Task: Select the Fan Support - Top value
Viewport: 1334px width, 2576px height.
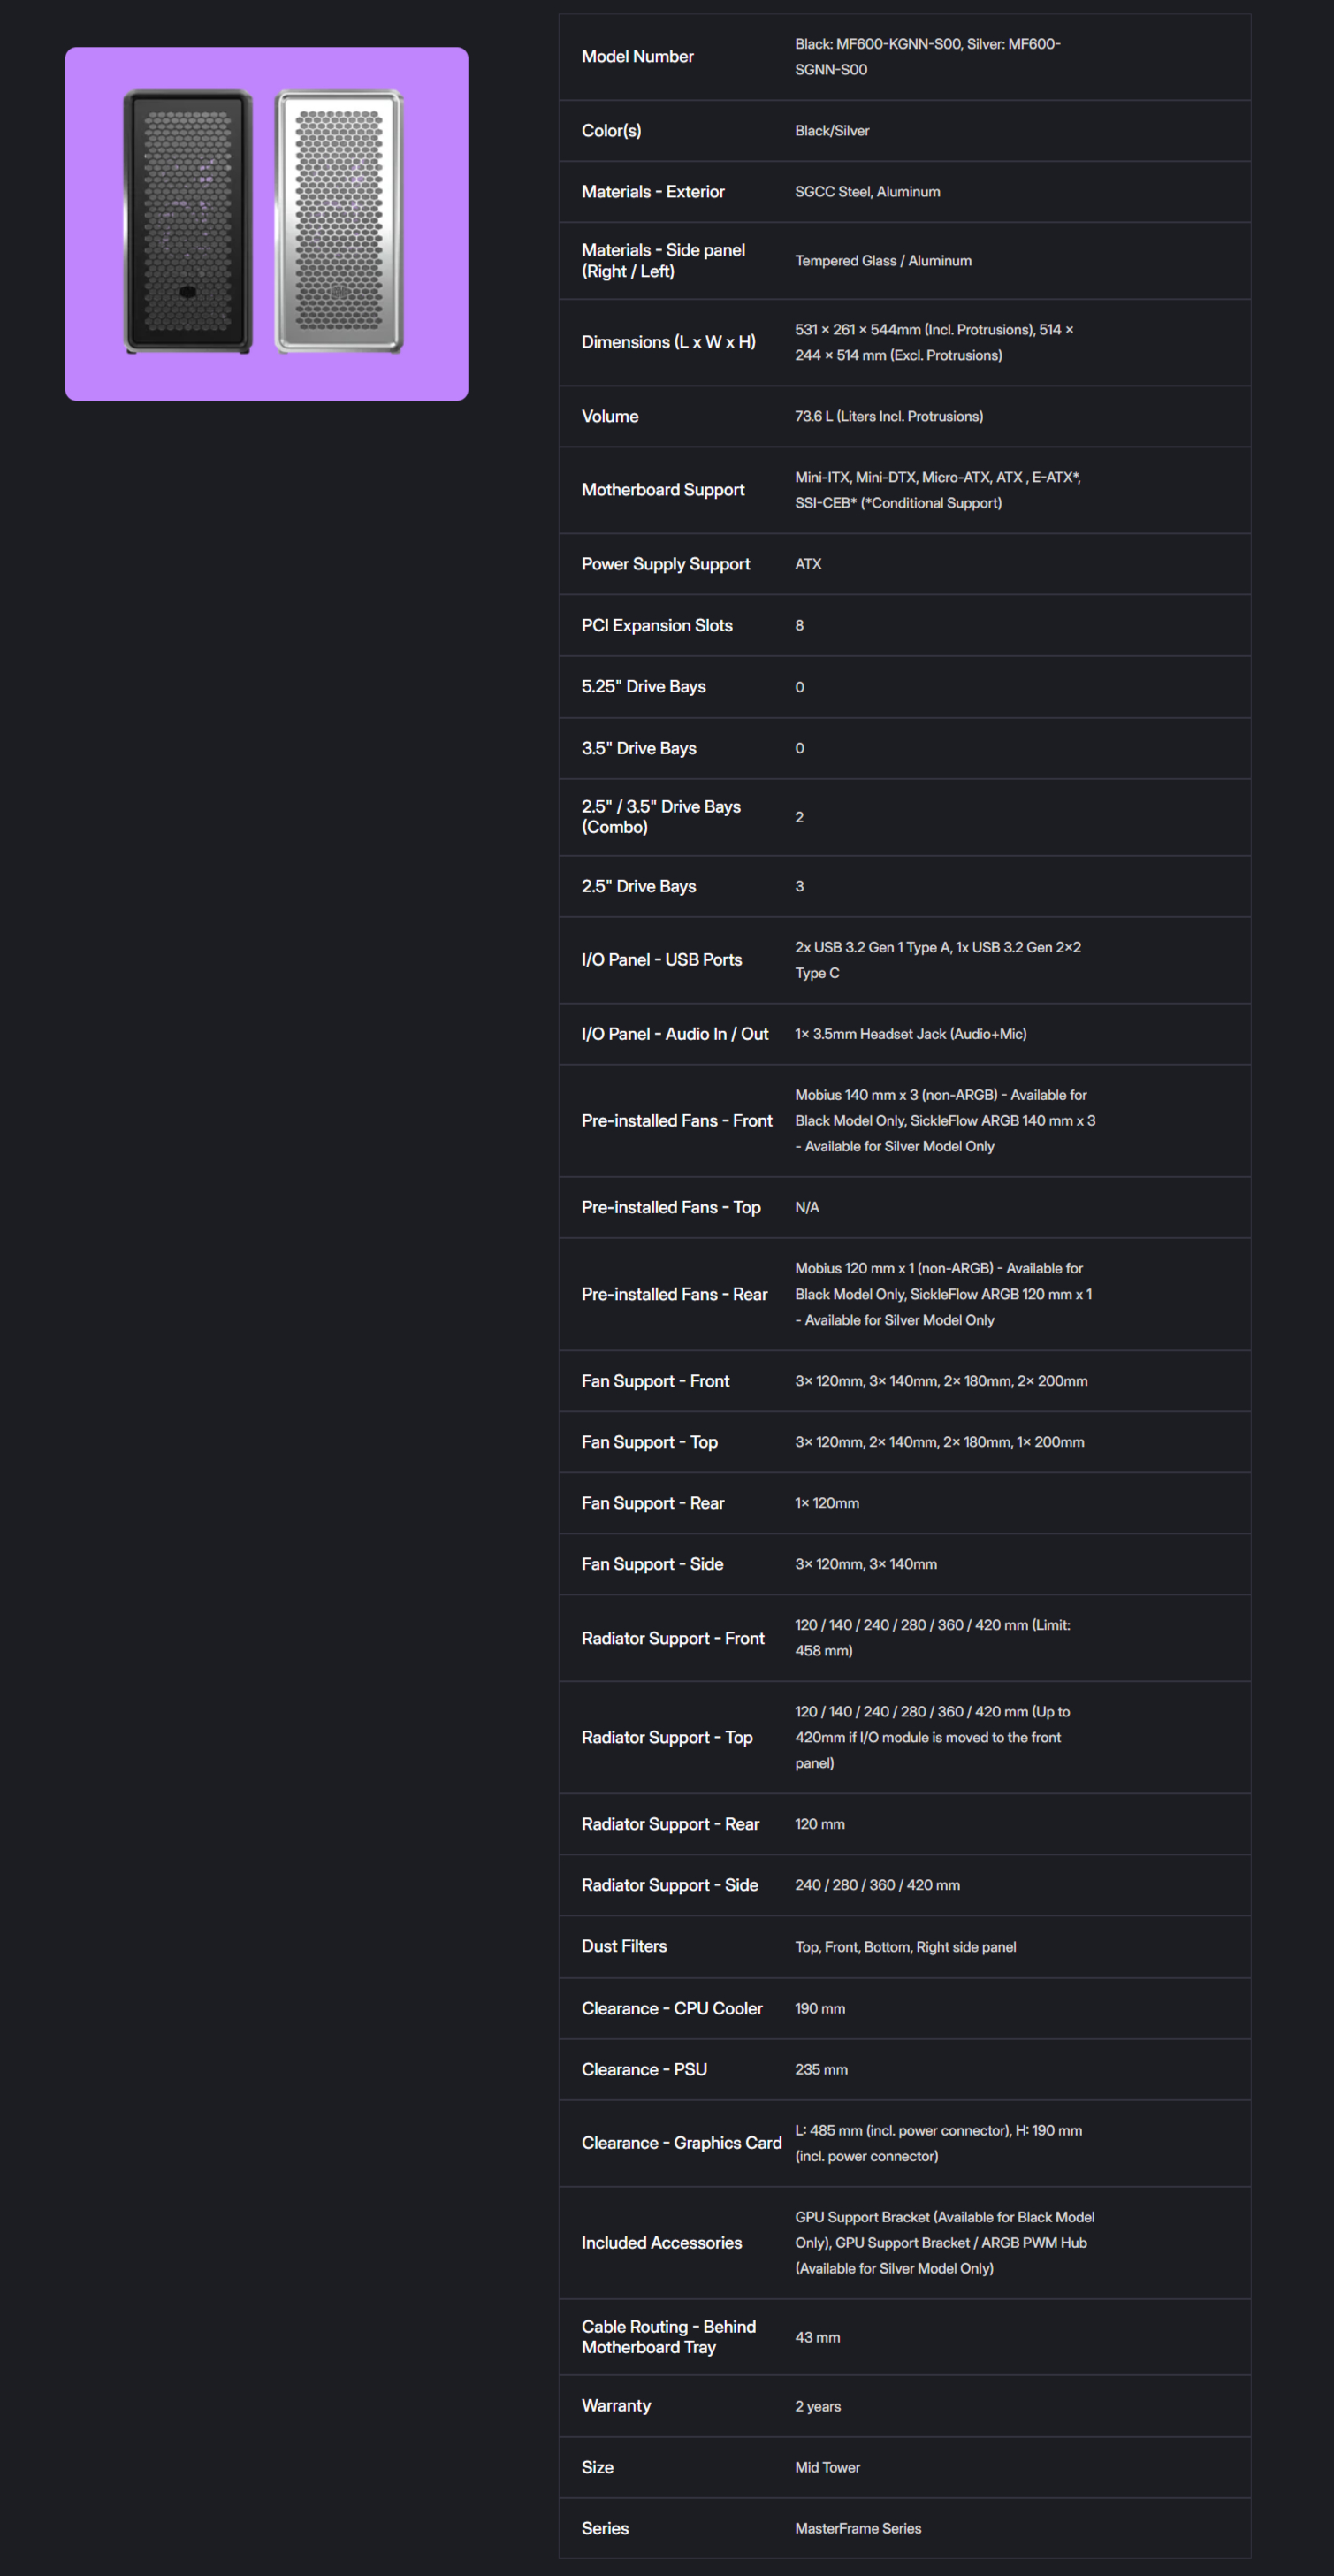Action: (939, 1442)
